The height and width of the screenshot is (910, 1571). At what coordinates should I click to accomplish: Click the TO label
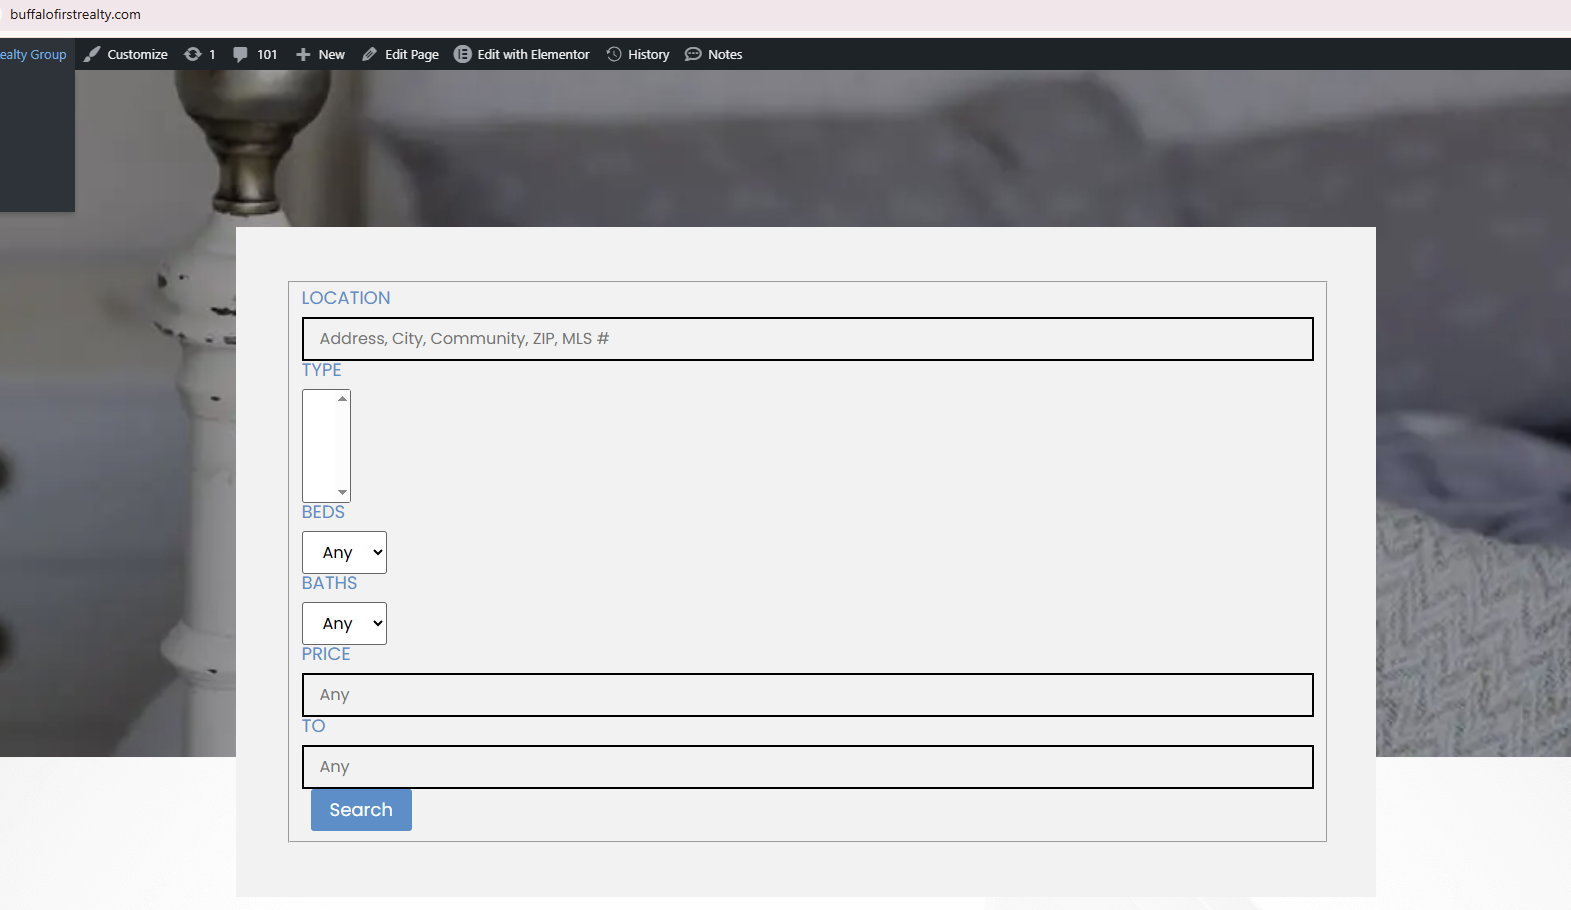tap(313, 726)
